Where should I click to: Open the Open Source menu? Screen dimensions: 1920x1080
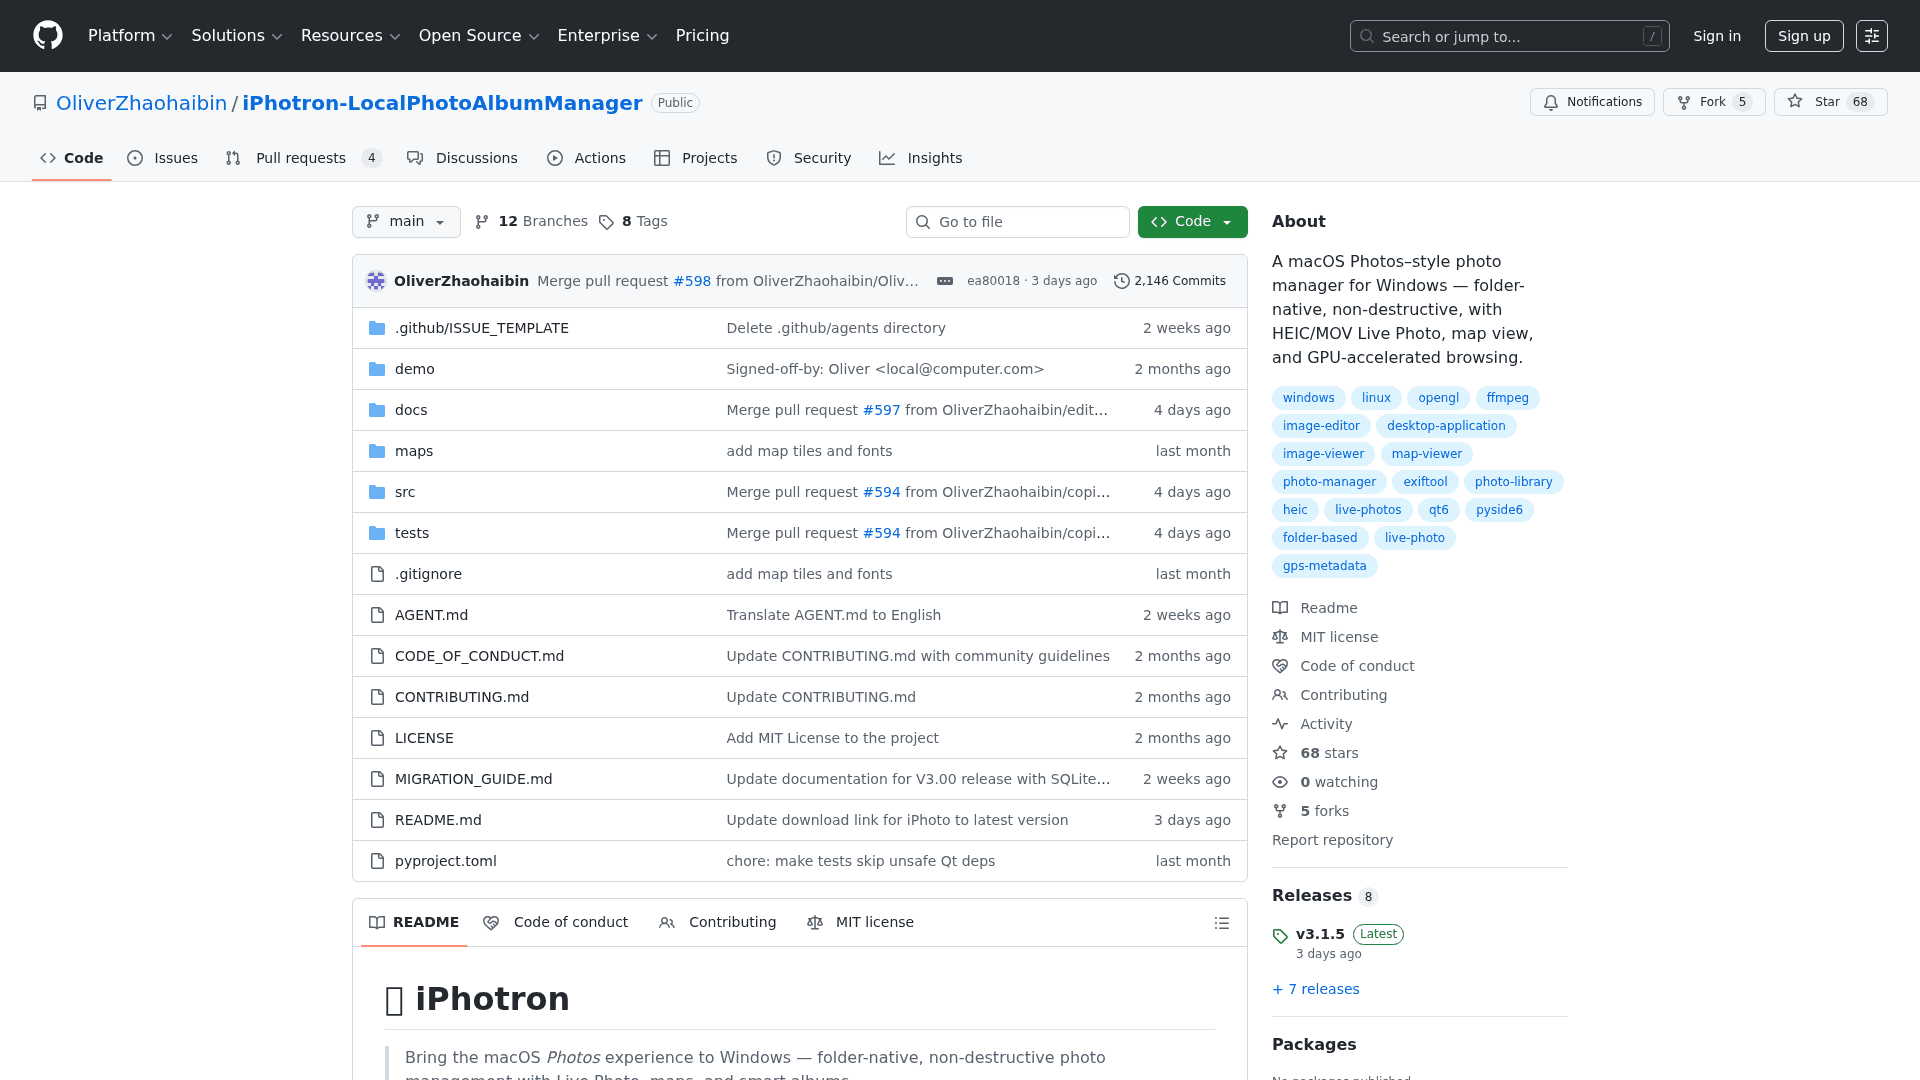479,36
